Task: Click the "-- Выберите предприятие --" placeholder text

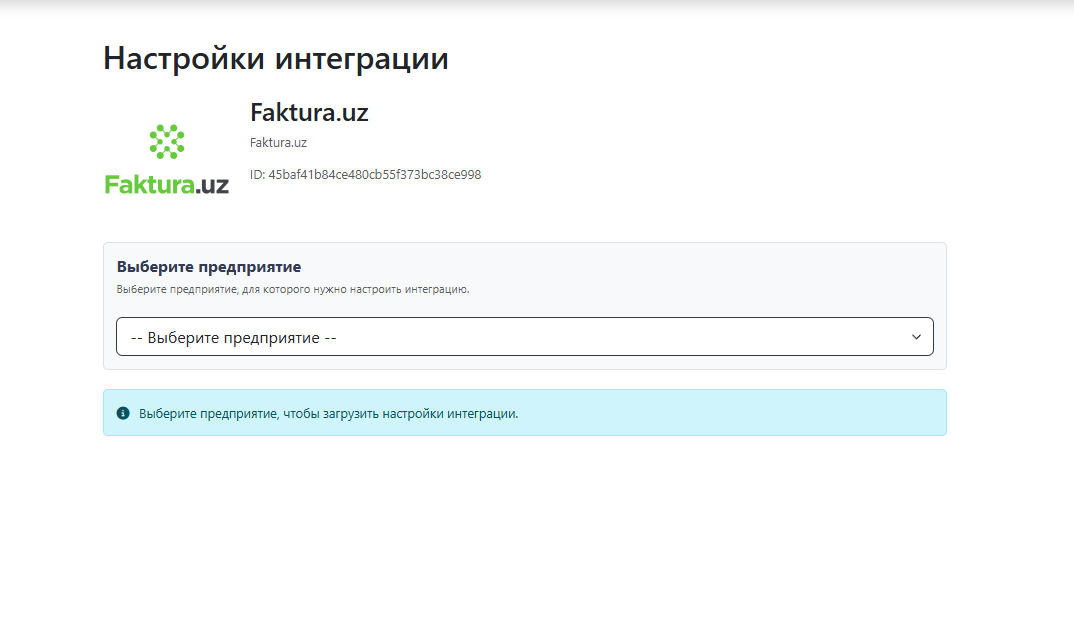Action: (233, 338)
